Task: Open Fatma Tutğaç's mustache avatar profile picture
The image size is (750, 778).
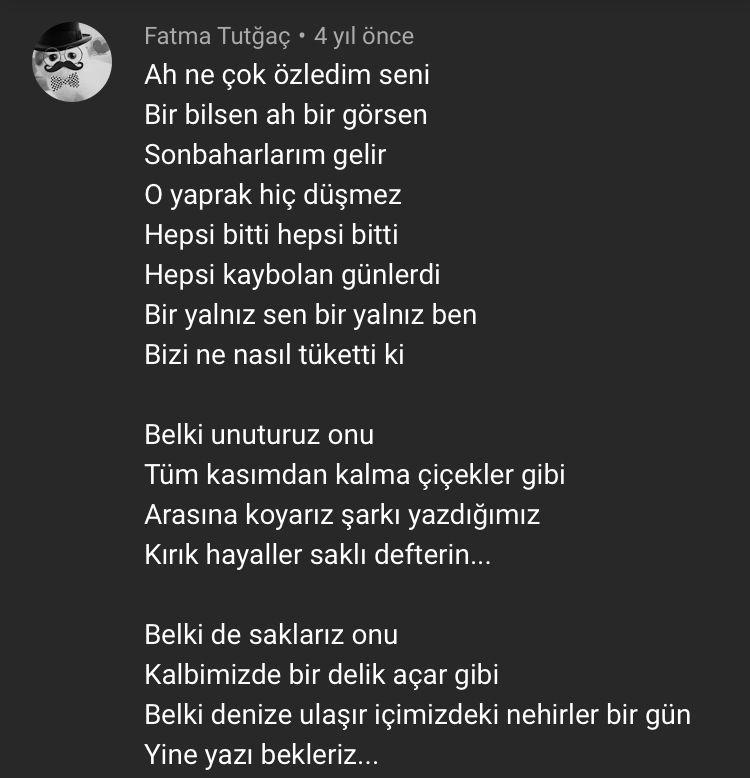Action: pyautogui.click(x=72, y=62)
